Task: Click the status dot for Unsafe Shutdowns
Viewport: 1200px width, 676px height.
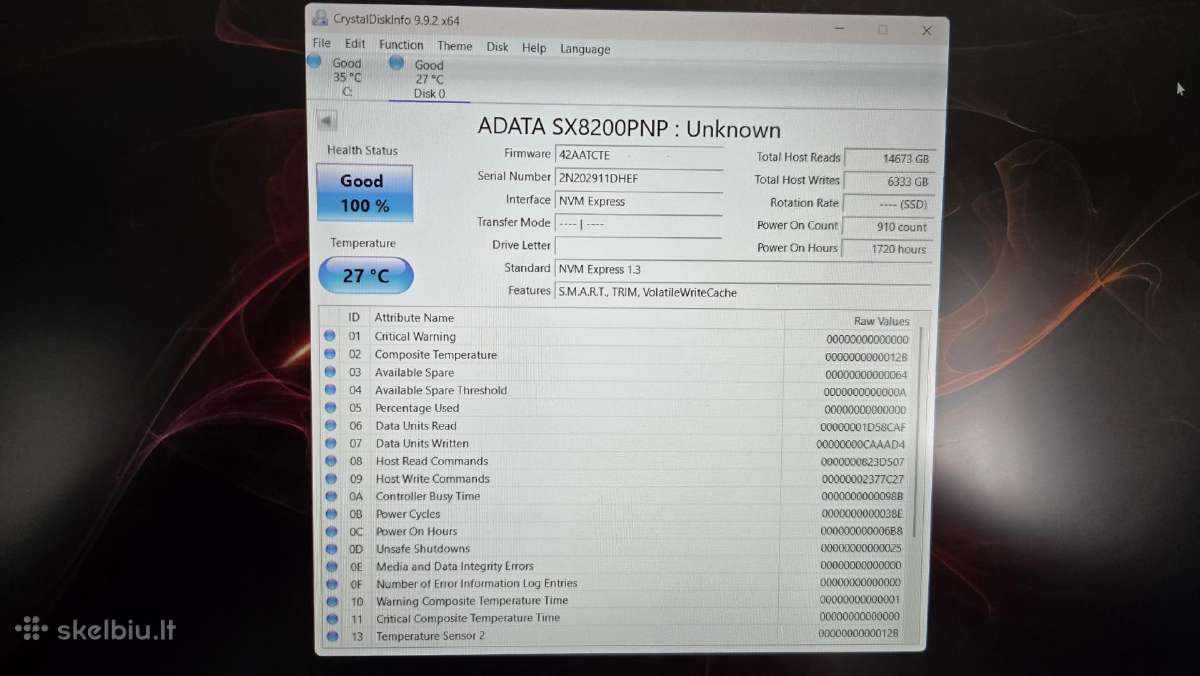Action: [330, 548]
